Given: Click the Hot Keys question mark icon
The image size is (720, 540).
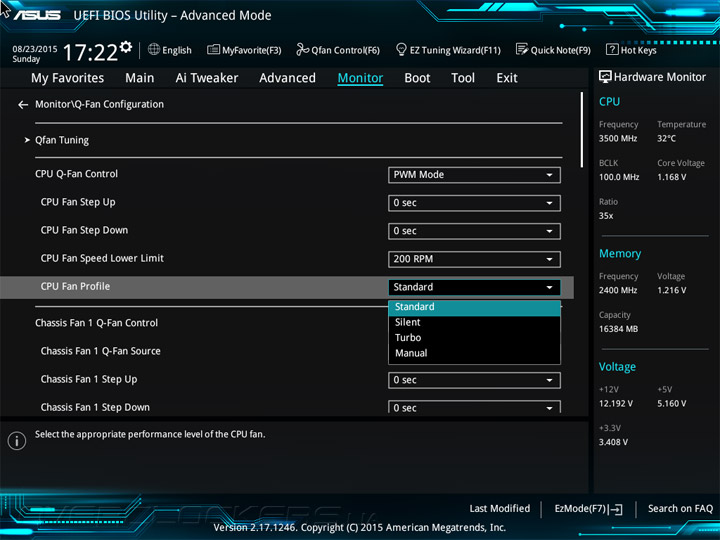Looking at the screenshot, I should (612, 49).
